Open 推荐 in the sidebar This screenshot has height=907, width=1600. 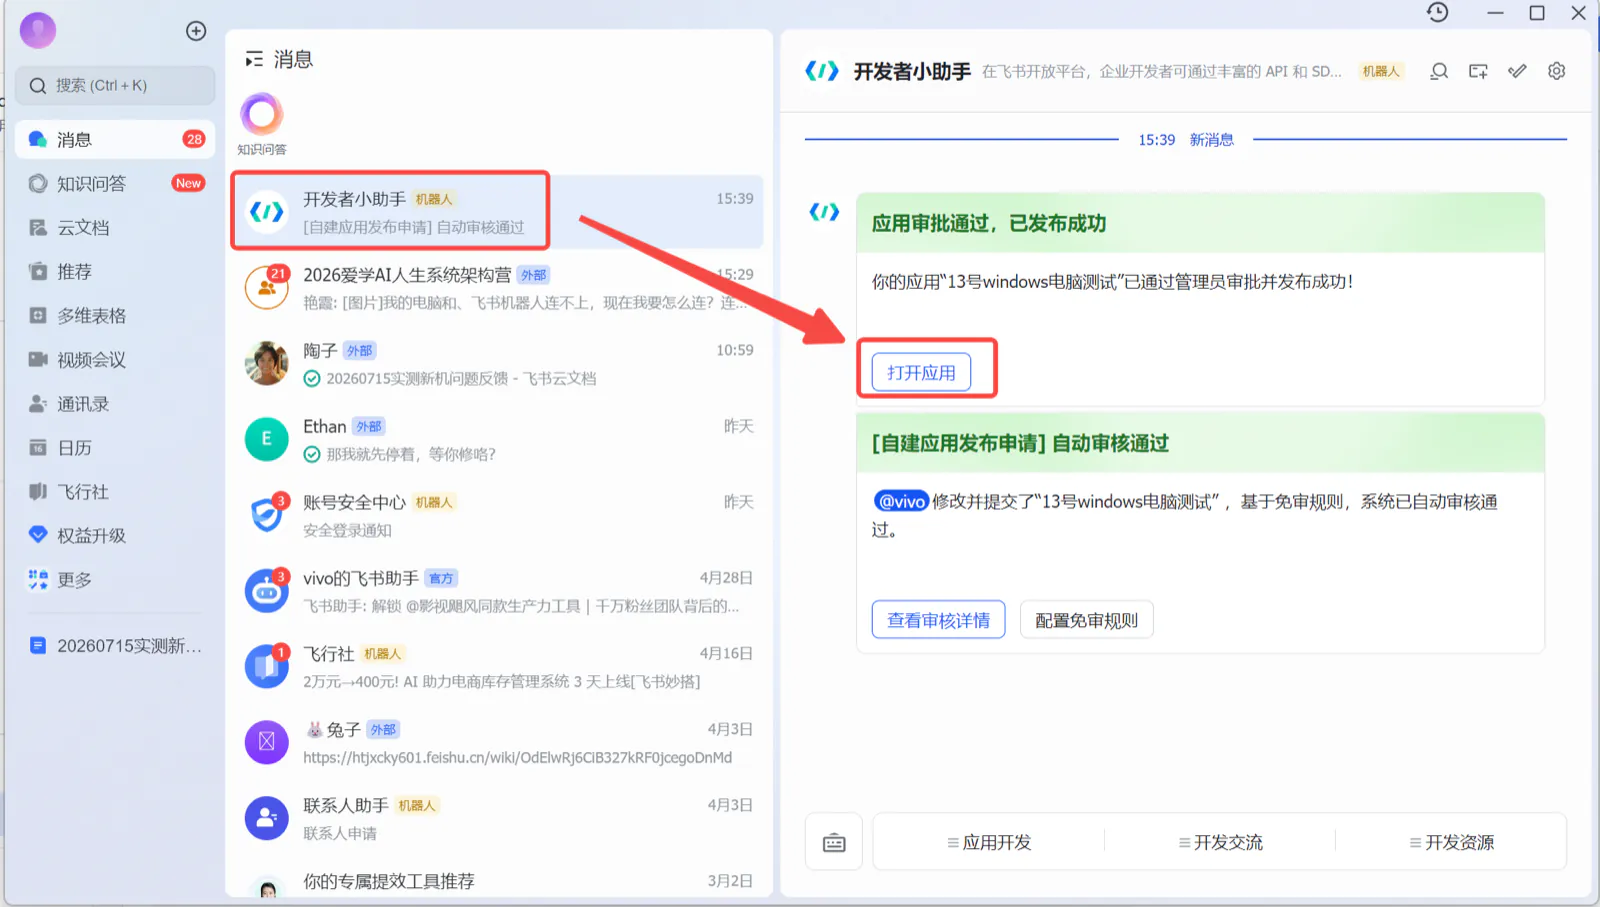[x=115, y=271]
